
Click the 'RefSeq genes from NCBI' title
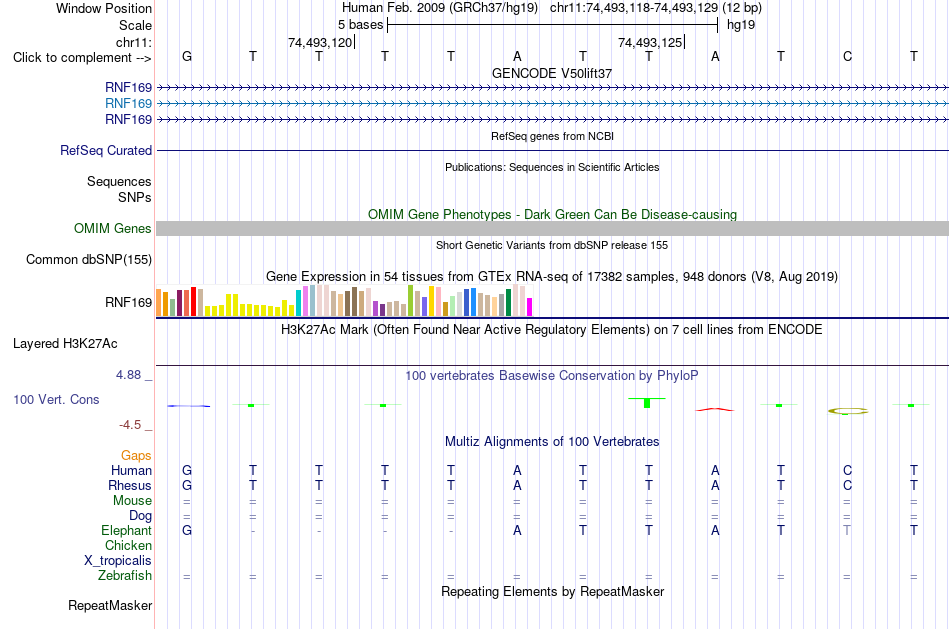tap(553, 136)
